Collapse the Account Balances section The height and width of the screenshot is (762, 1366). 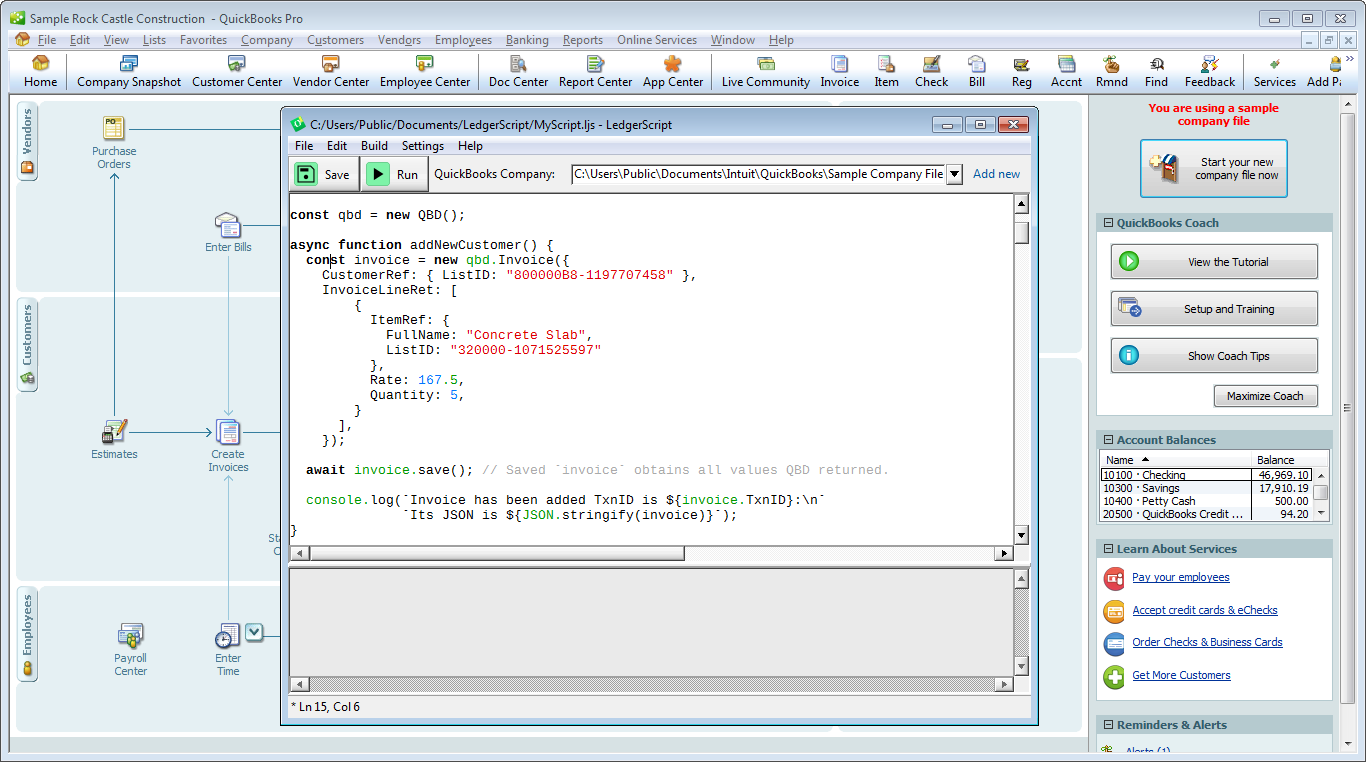point(1108,440)
